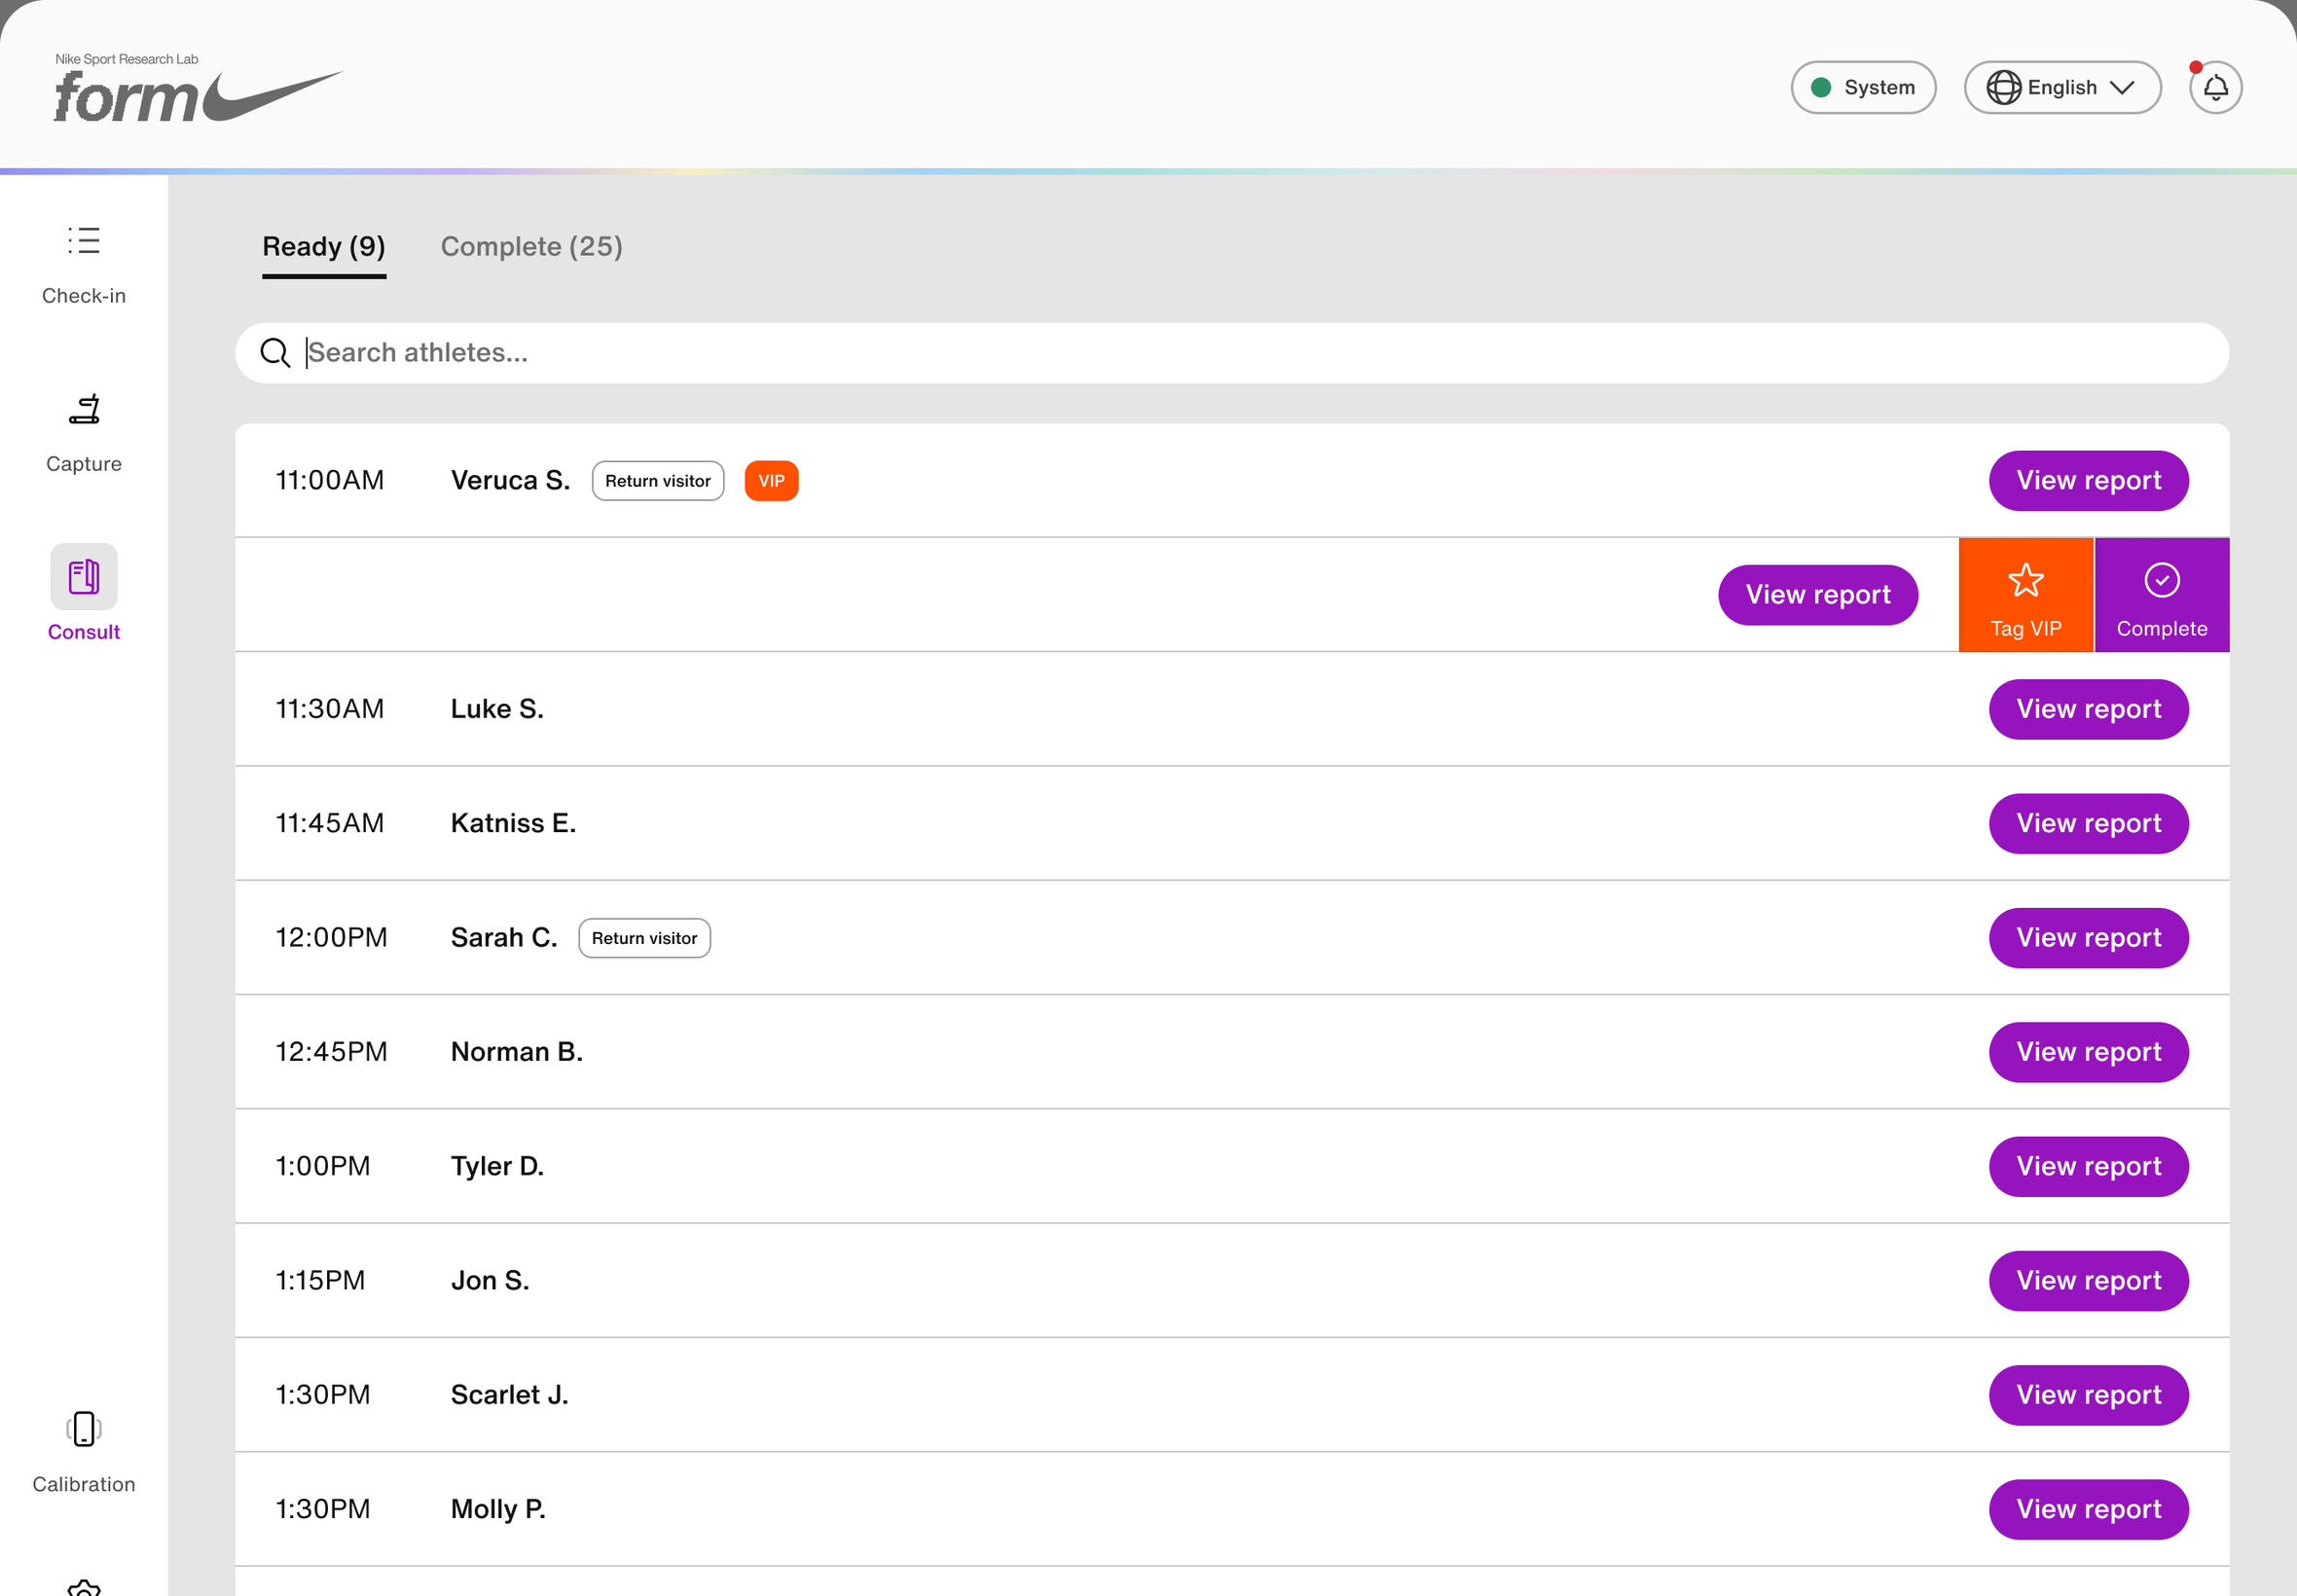The height and width of the screenshot is (1596, 2297).
Task: Select the Tyler D. name
Action: pyautogui.click(x=497, y=1167)
